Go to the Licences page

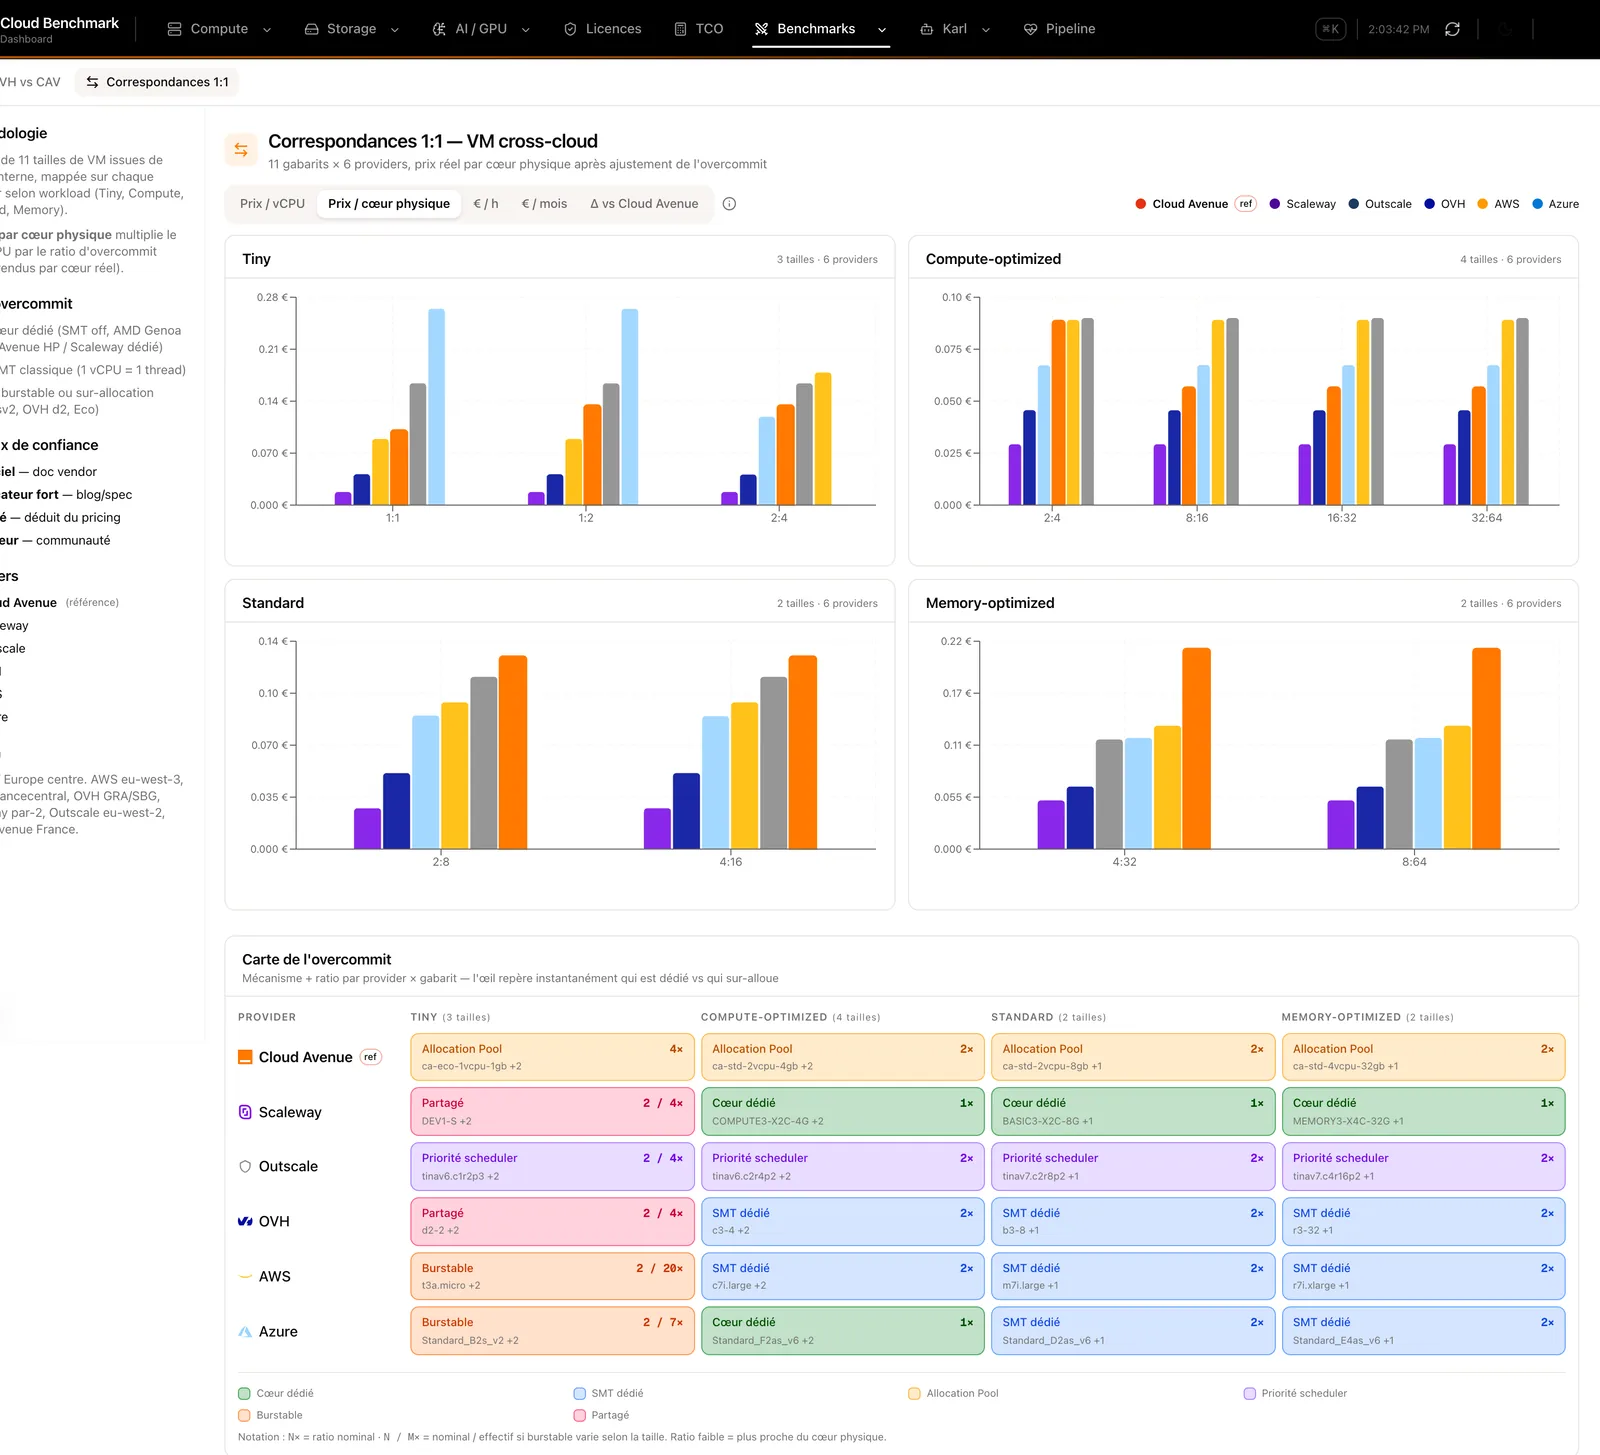click(602, 29)
